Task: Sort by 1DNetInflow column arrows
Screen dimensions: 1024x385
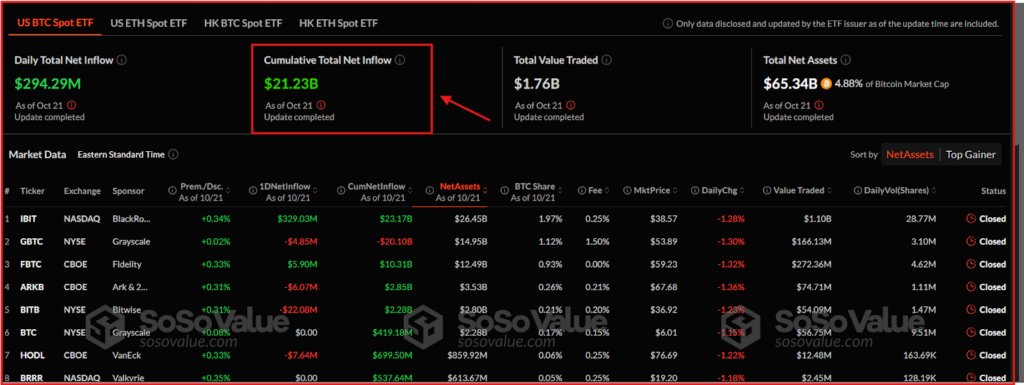Action: 315,191
